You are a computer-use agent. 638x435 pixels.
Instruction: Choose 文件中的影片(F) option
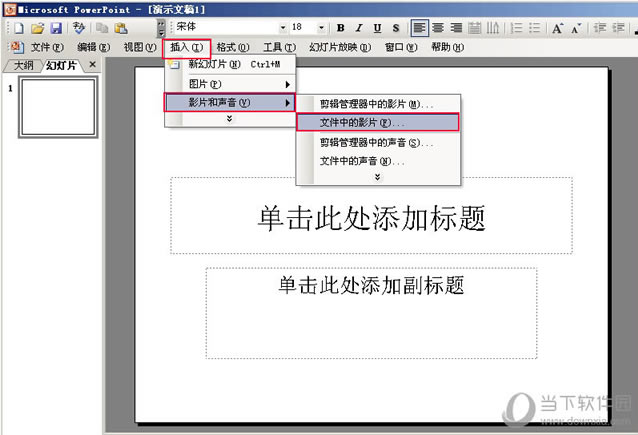coord(378,122)
